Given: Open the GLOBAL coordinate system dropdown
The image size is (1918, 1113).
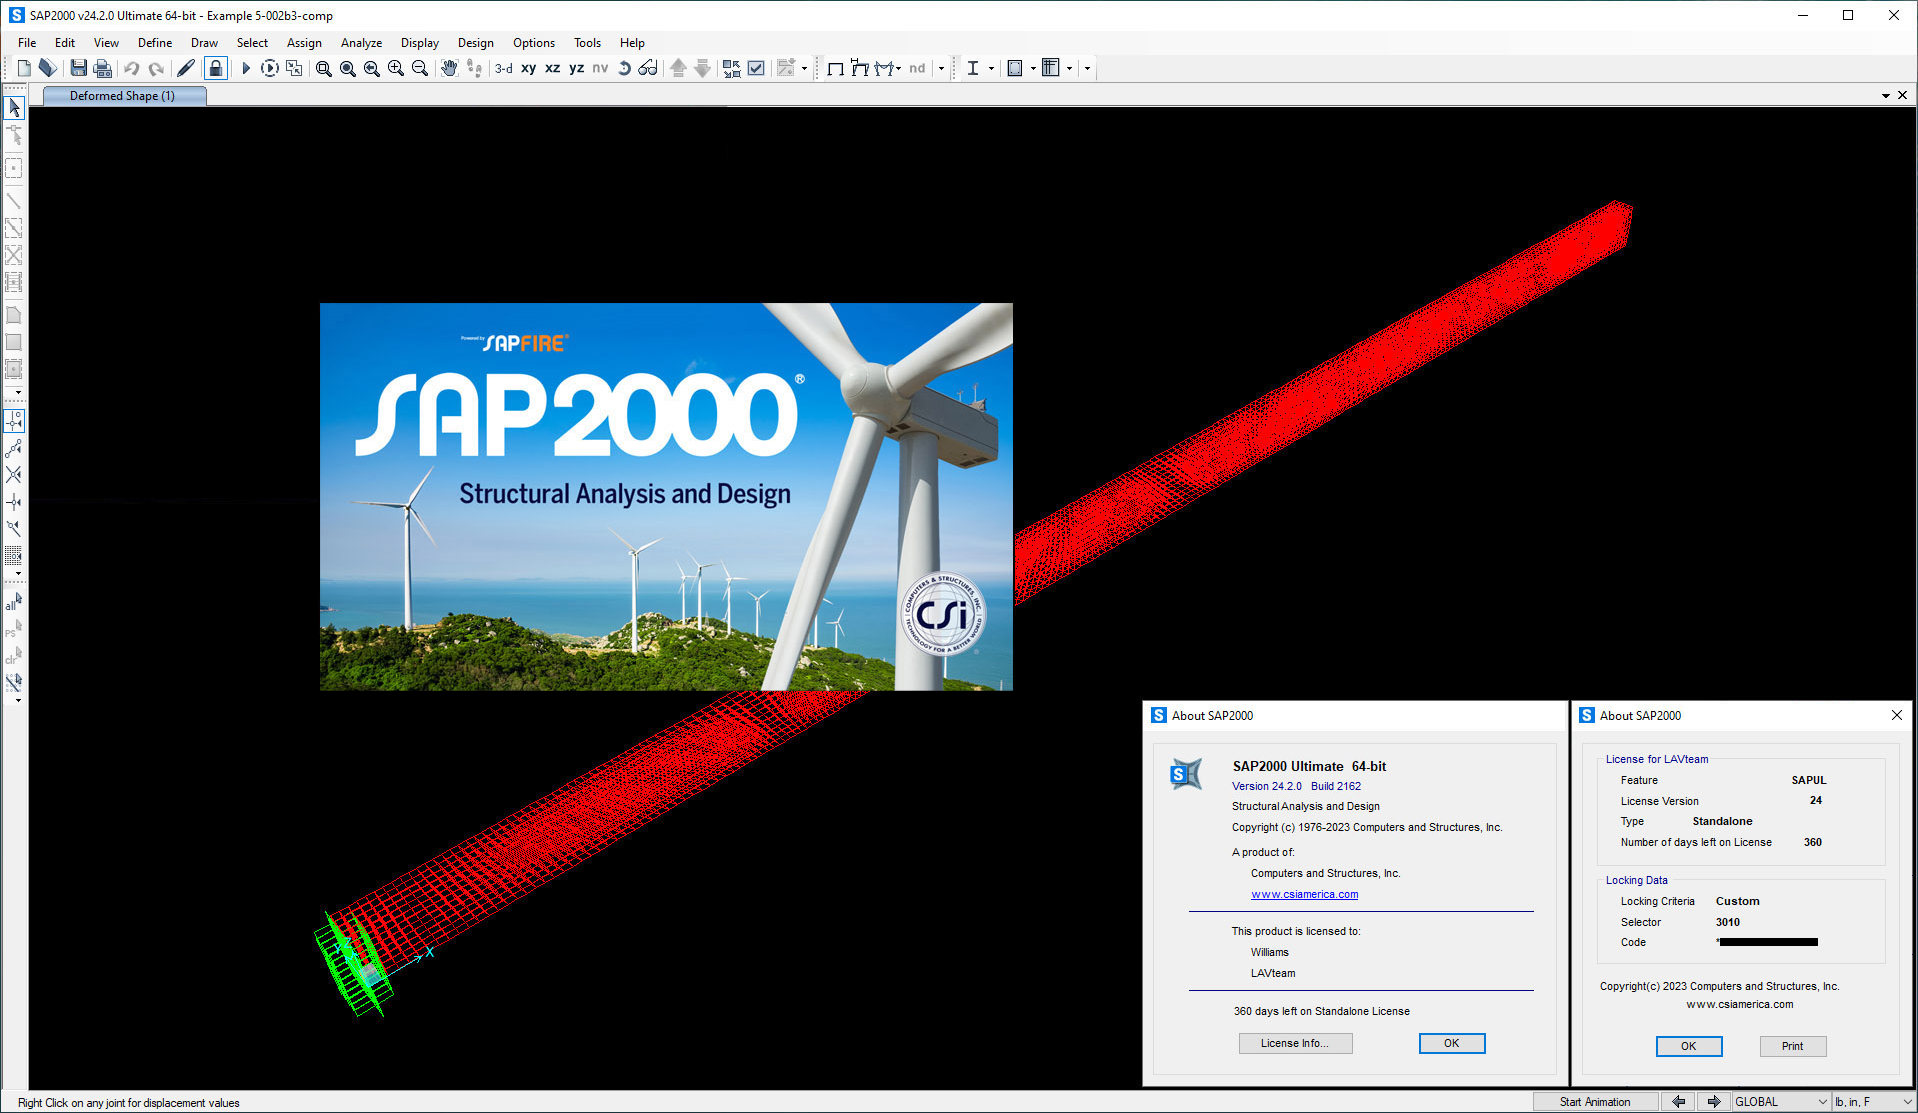Looking at the screenshot, I should pyautogui.click(x=1781, y=1102).
